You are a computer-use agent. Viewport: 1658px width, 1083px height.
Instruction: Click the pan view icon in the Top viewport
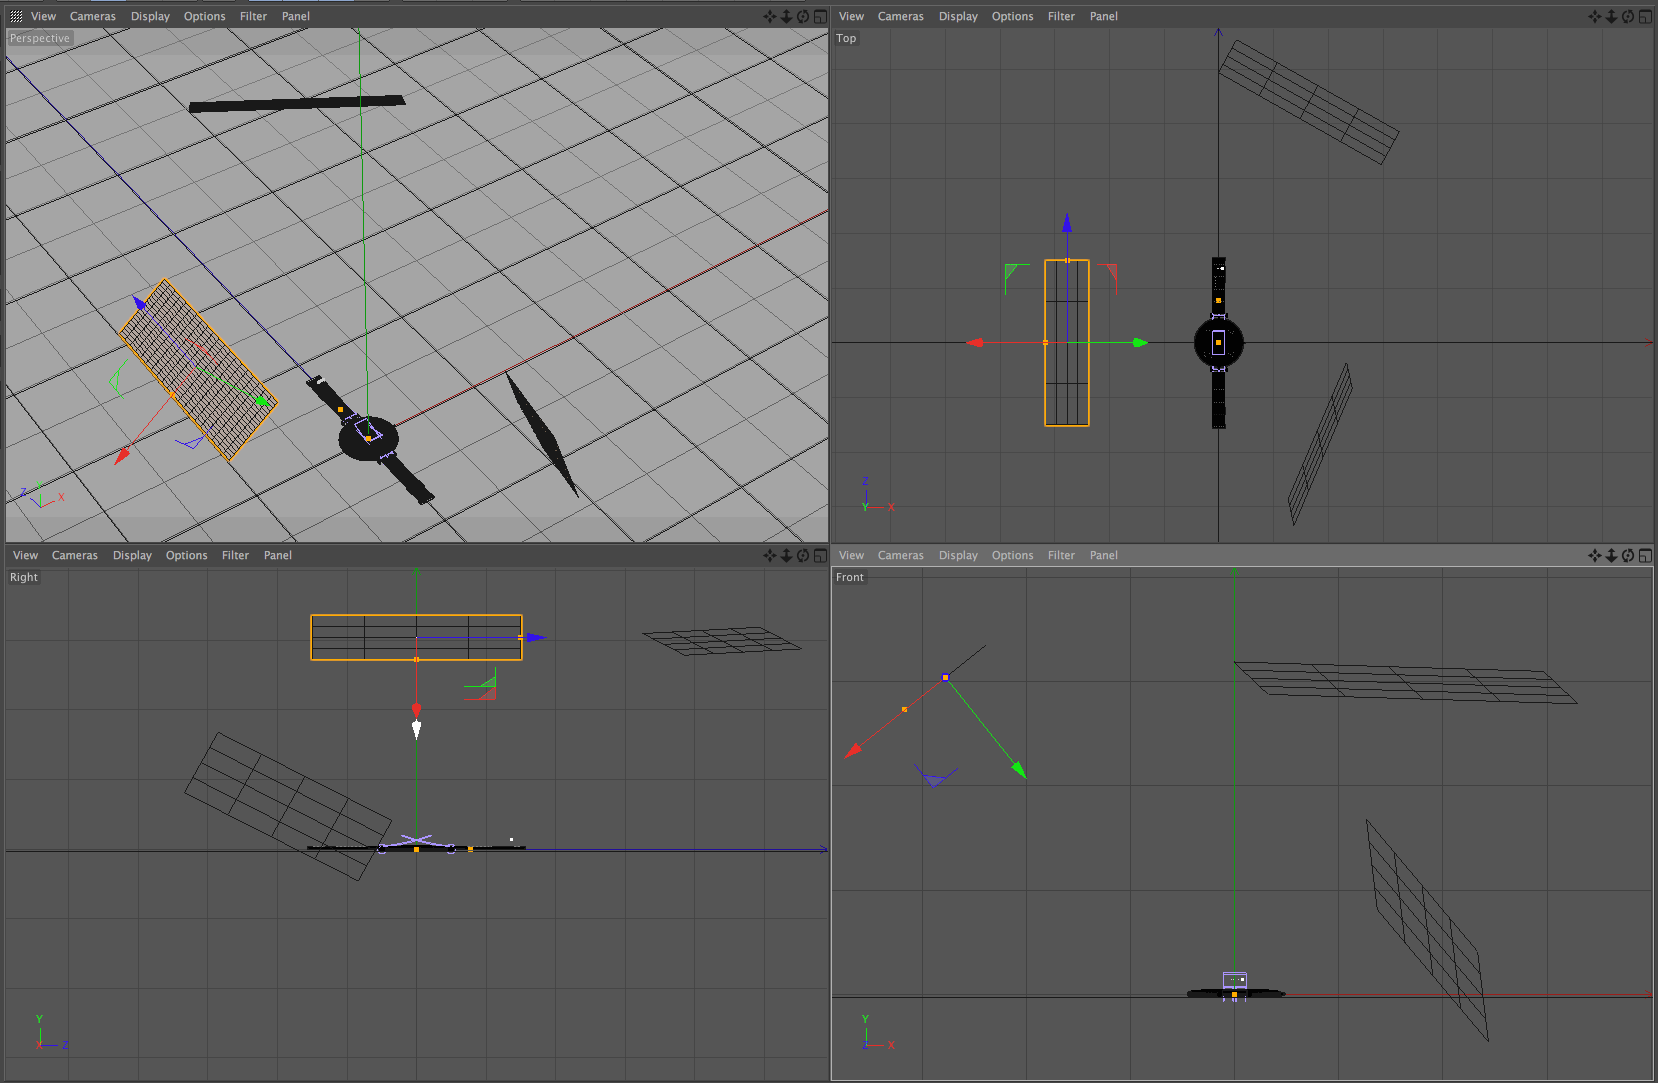[x=1595, y=16]
